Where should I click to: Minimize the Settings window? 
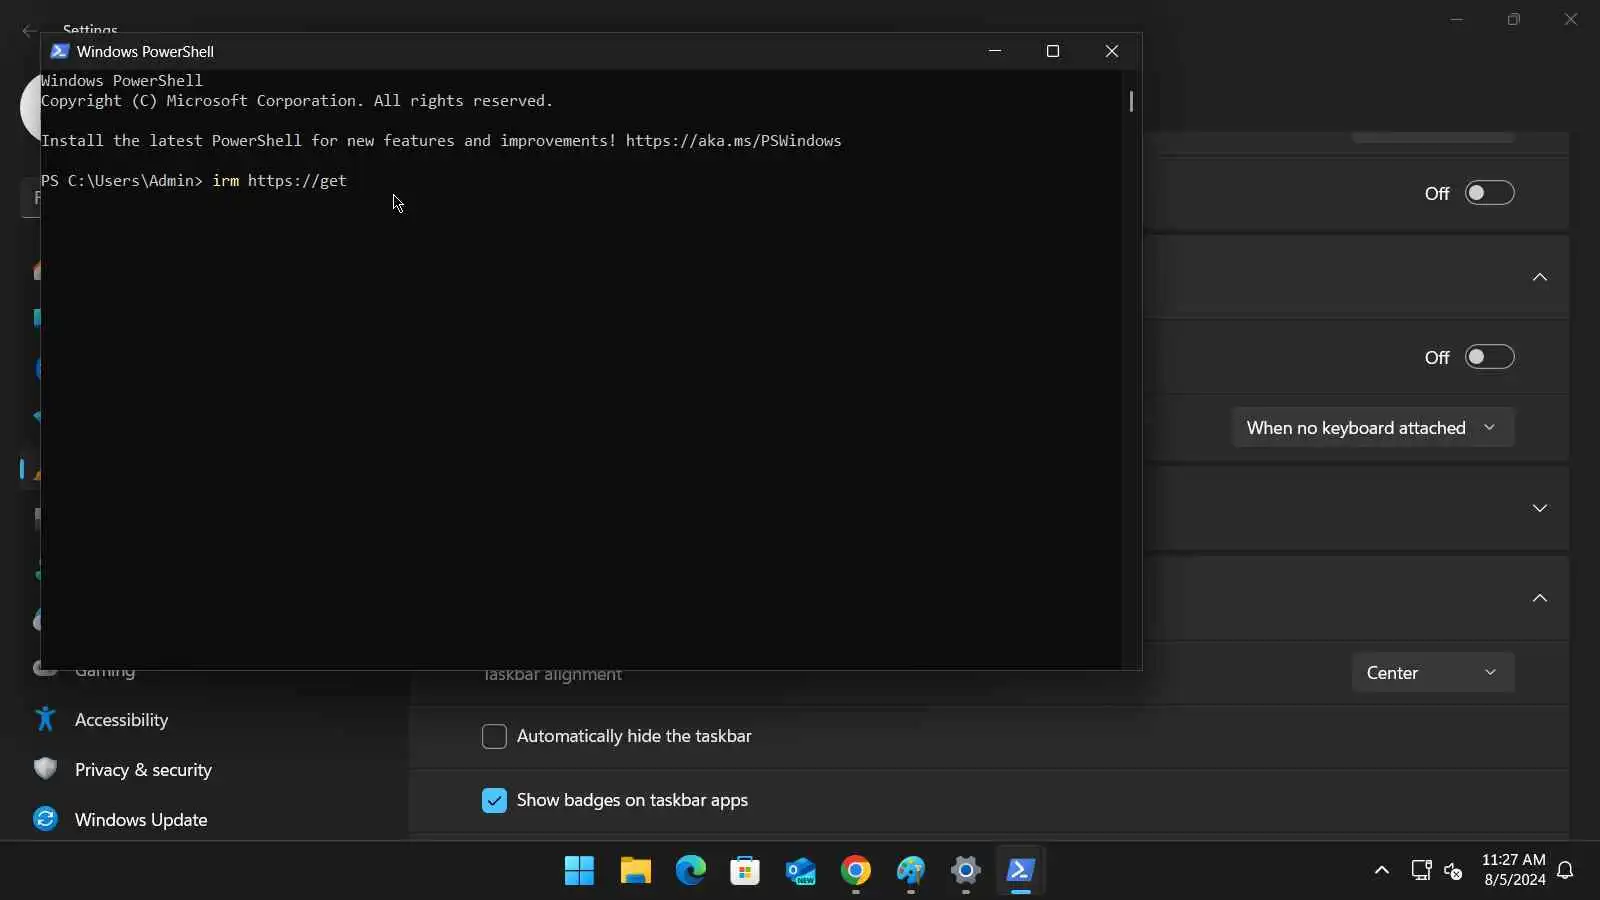(x=1457, y=19)
